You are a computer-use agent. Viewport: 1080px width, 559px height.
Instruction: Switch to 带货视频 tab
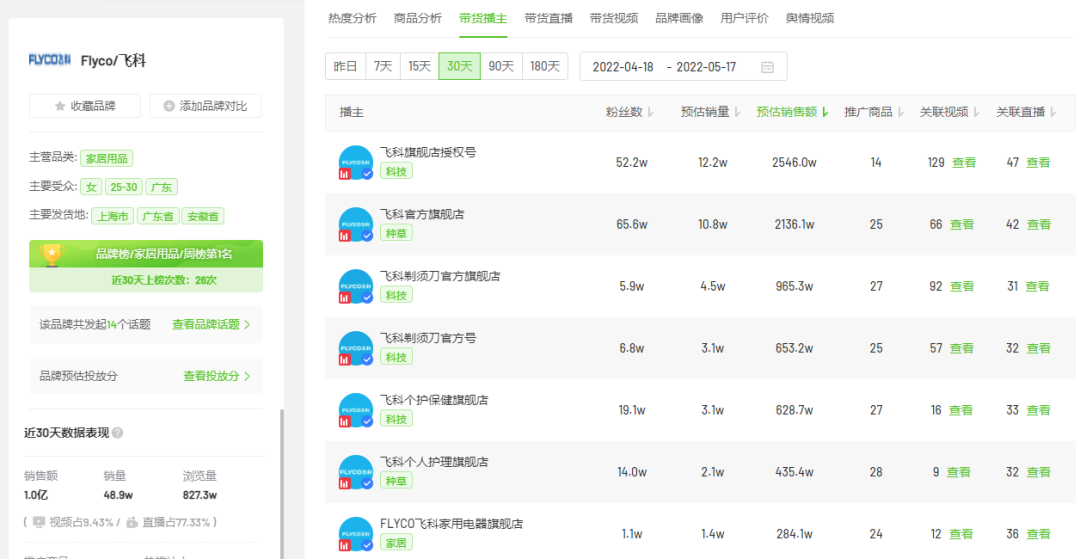pos(614,19)
